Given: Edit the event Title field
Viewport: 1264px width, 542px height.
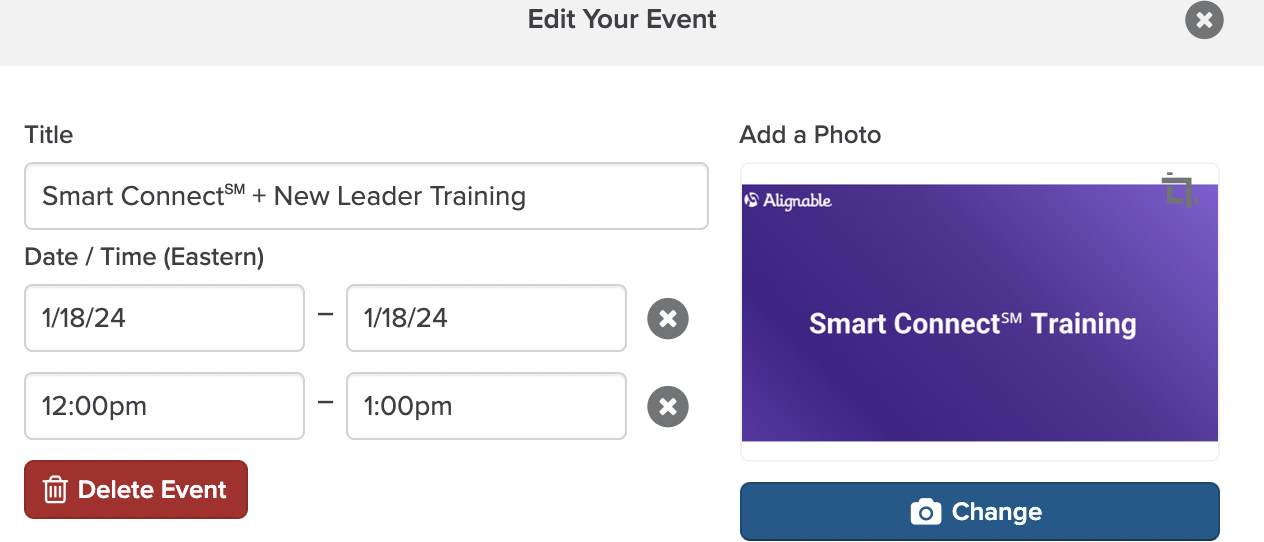Looking at the screenshot, I should click(x=366, y=196).
